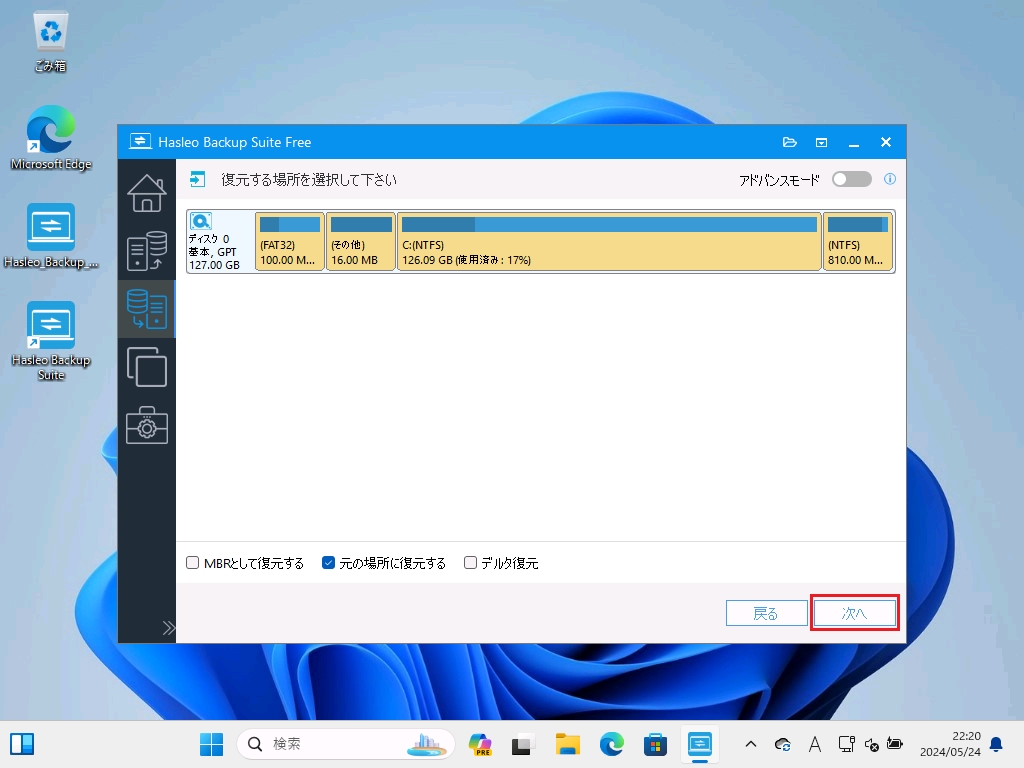
Task: Open Microsoft Store from taskbar
Action: click(655, 744)
